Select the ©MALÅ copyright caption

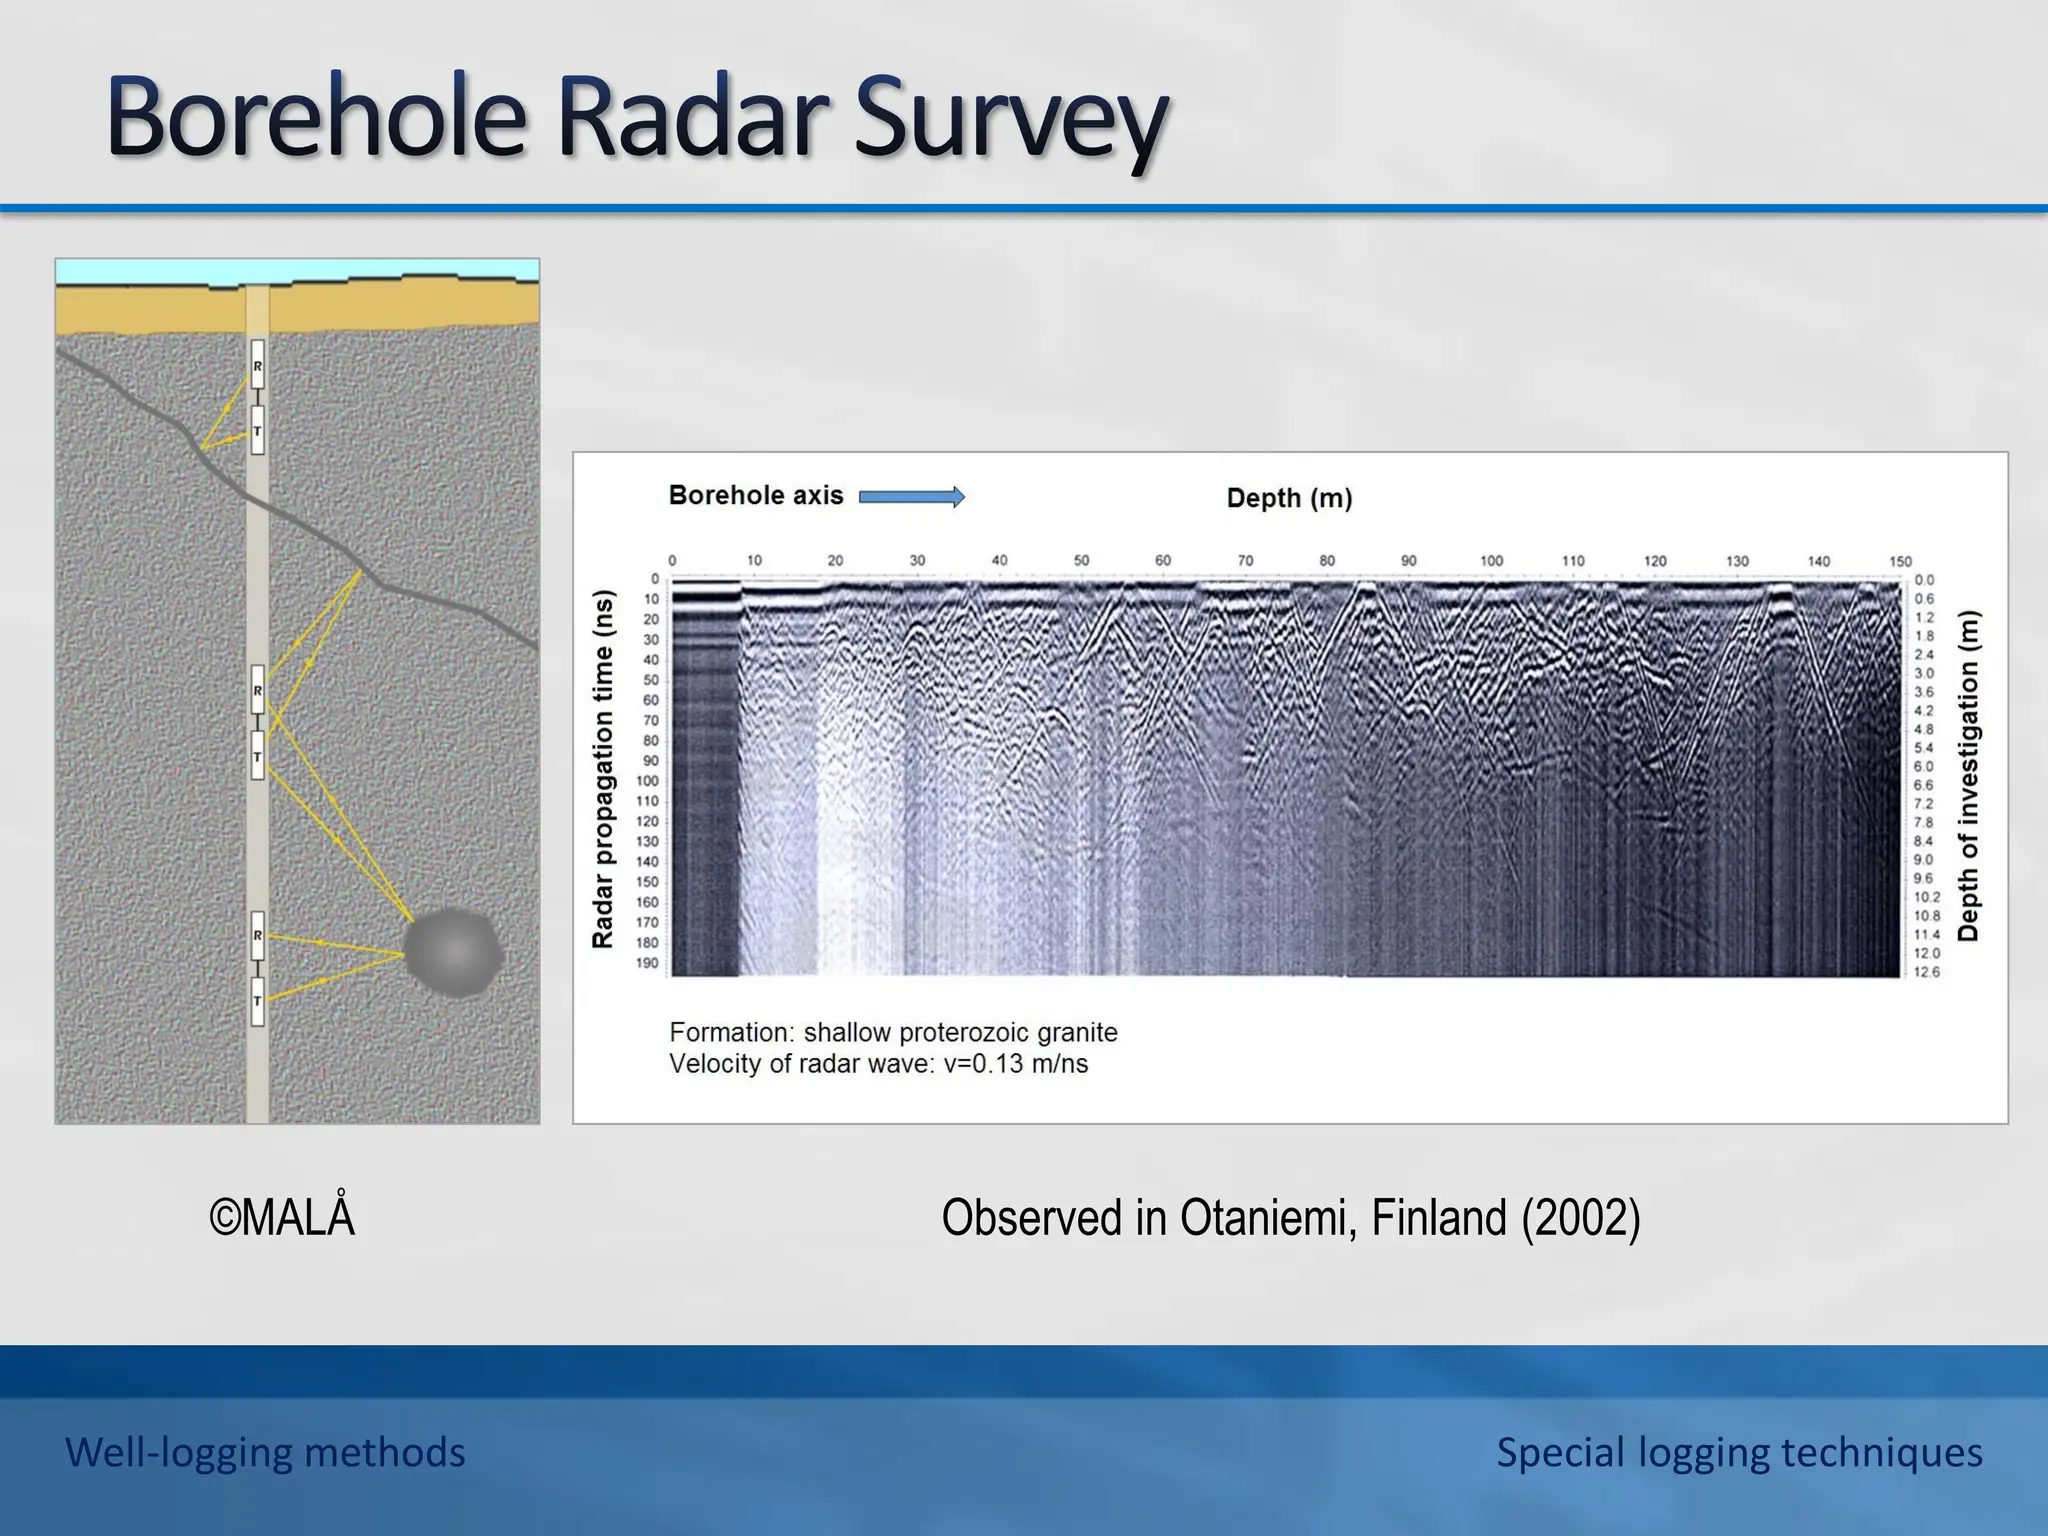[282, 1217]
